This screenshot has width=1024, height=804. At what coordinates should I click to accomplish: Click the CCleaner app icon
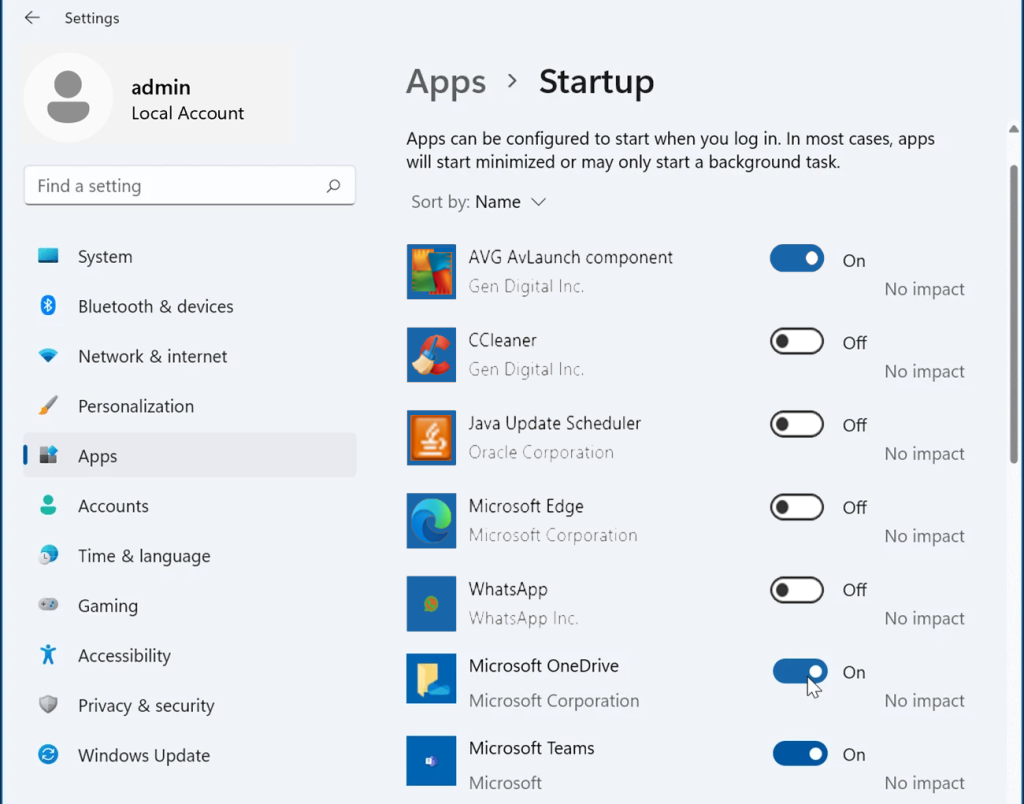pos(431,355)
